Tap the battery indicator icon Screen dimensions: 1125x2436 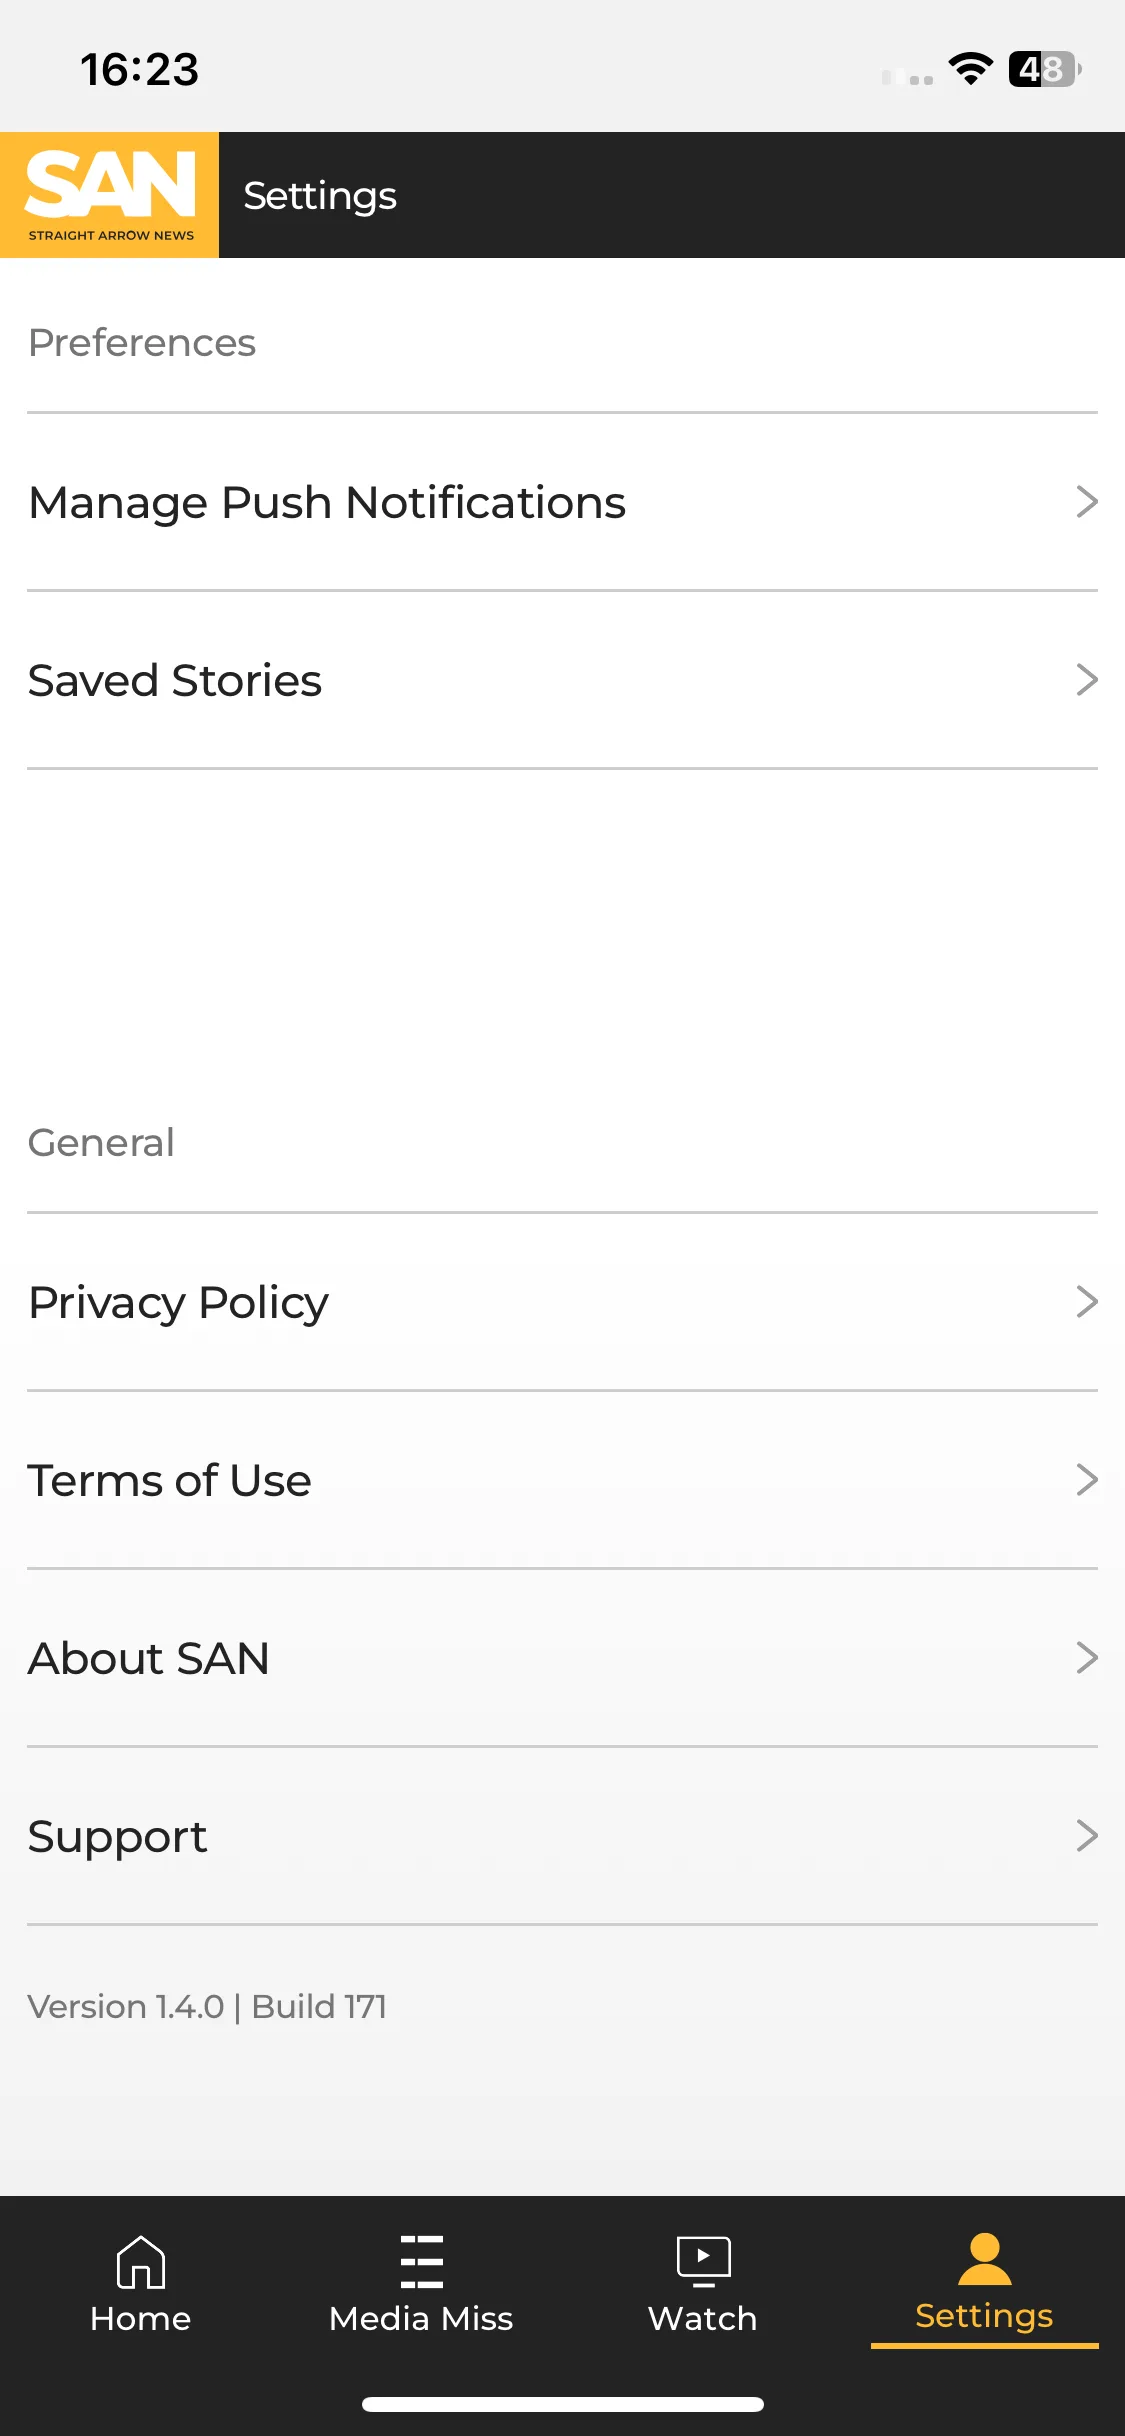pos(1045,69)
